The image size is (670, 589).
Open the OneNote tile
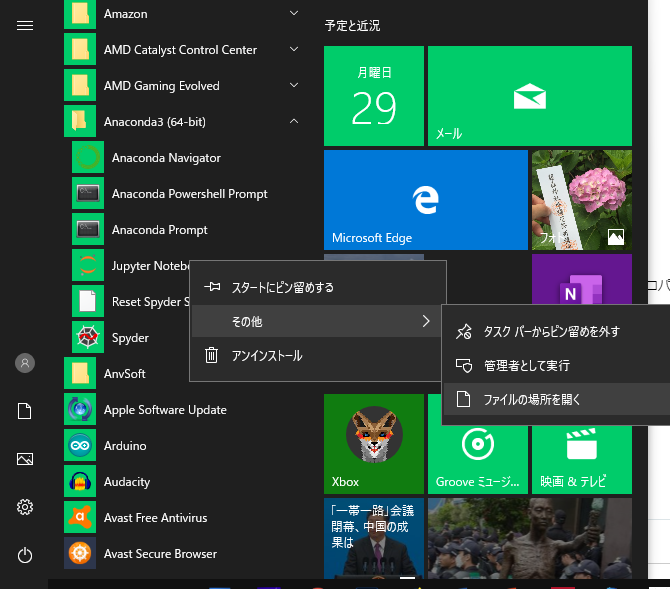coord(582,279)
